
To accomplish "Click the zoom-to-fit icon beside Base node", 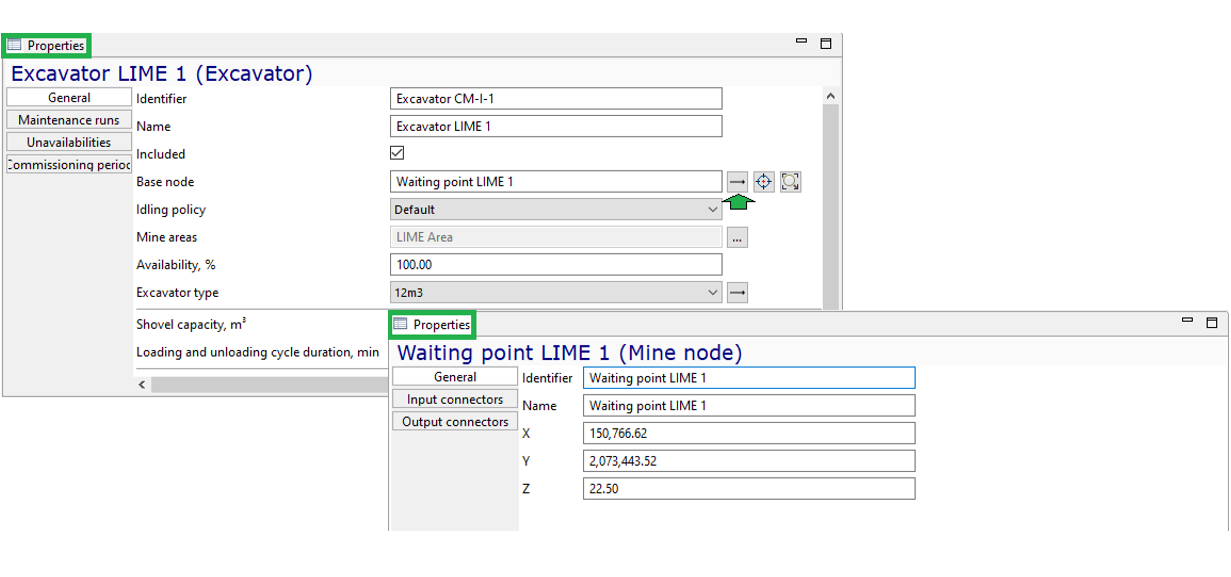I will pyautogui.click(x=790, y=181).
